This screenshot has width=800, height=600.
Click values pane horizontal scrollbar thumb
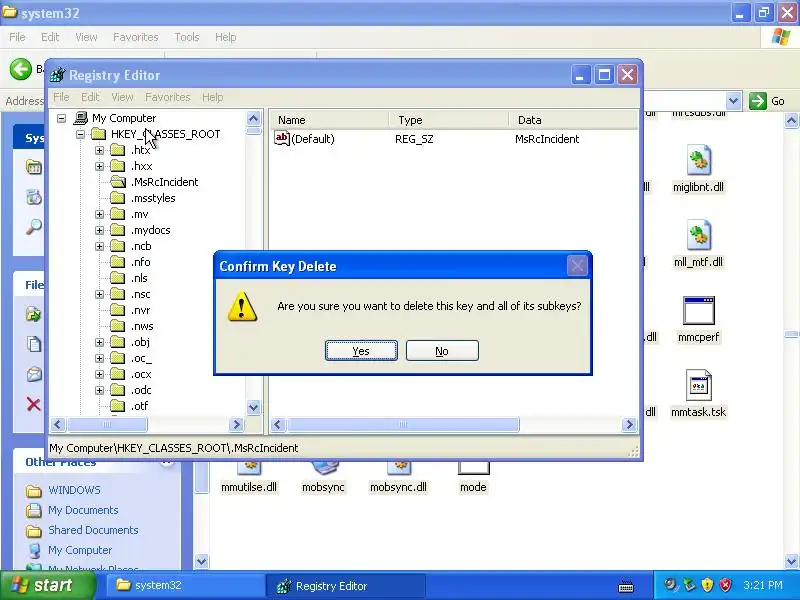pyautogui.click(x=403, y=424)
